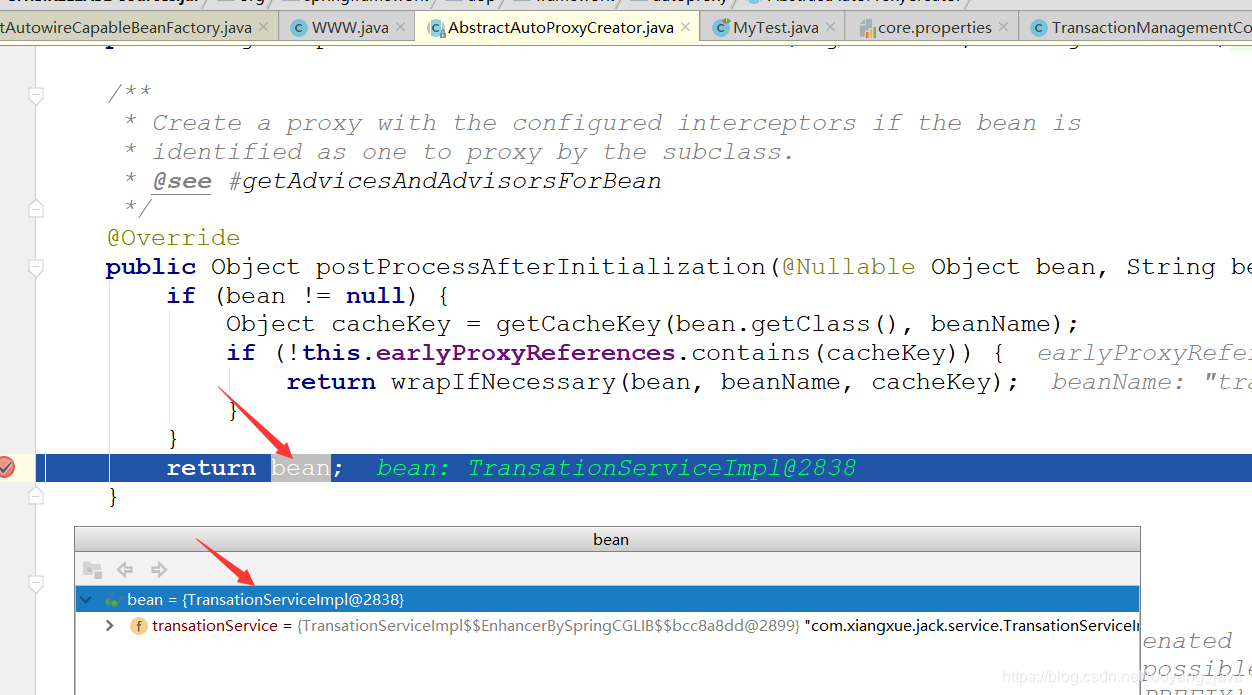
Task: Click the AbstractAutoProxyCreator.java file icon
Action: pos(436,28)
